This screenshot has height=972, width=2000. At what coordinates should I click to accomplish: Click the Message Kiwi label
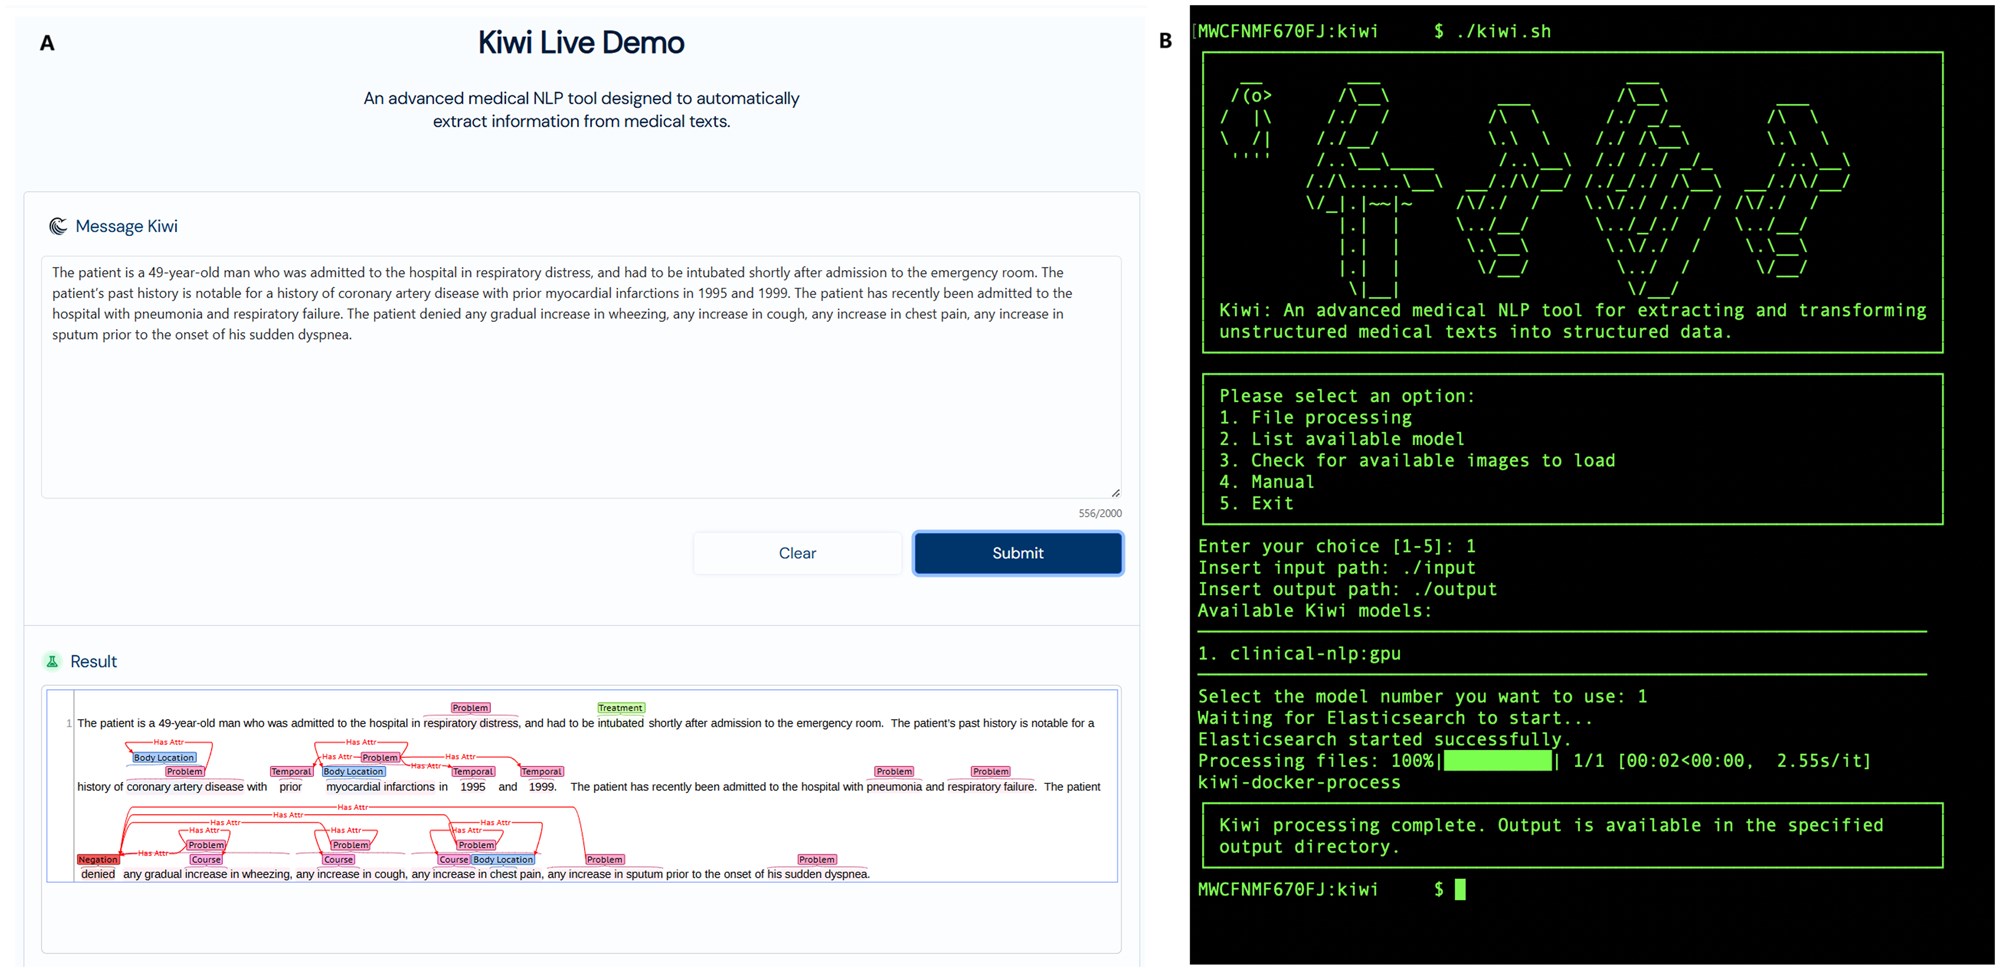(x=127, y=226)
